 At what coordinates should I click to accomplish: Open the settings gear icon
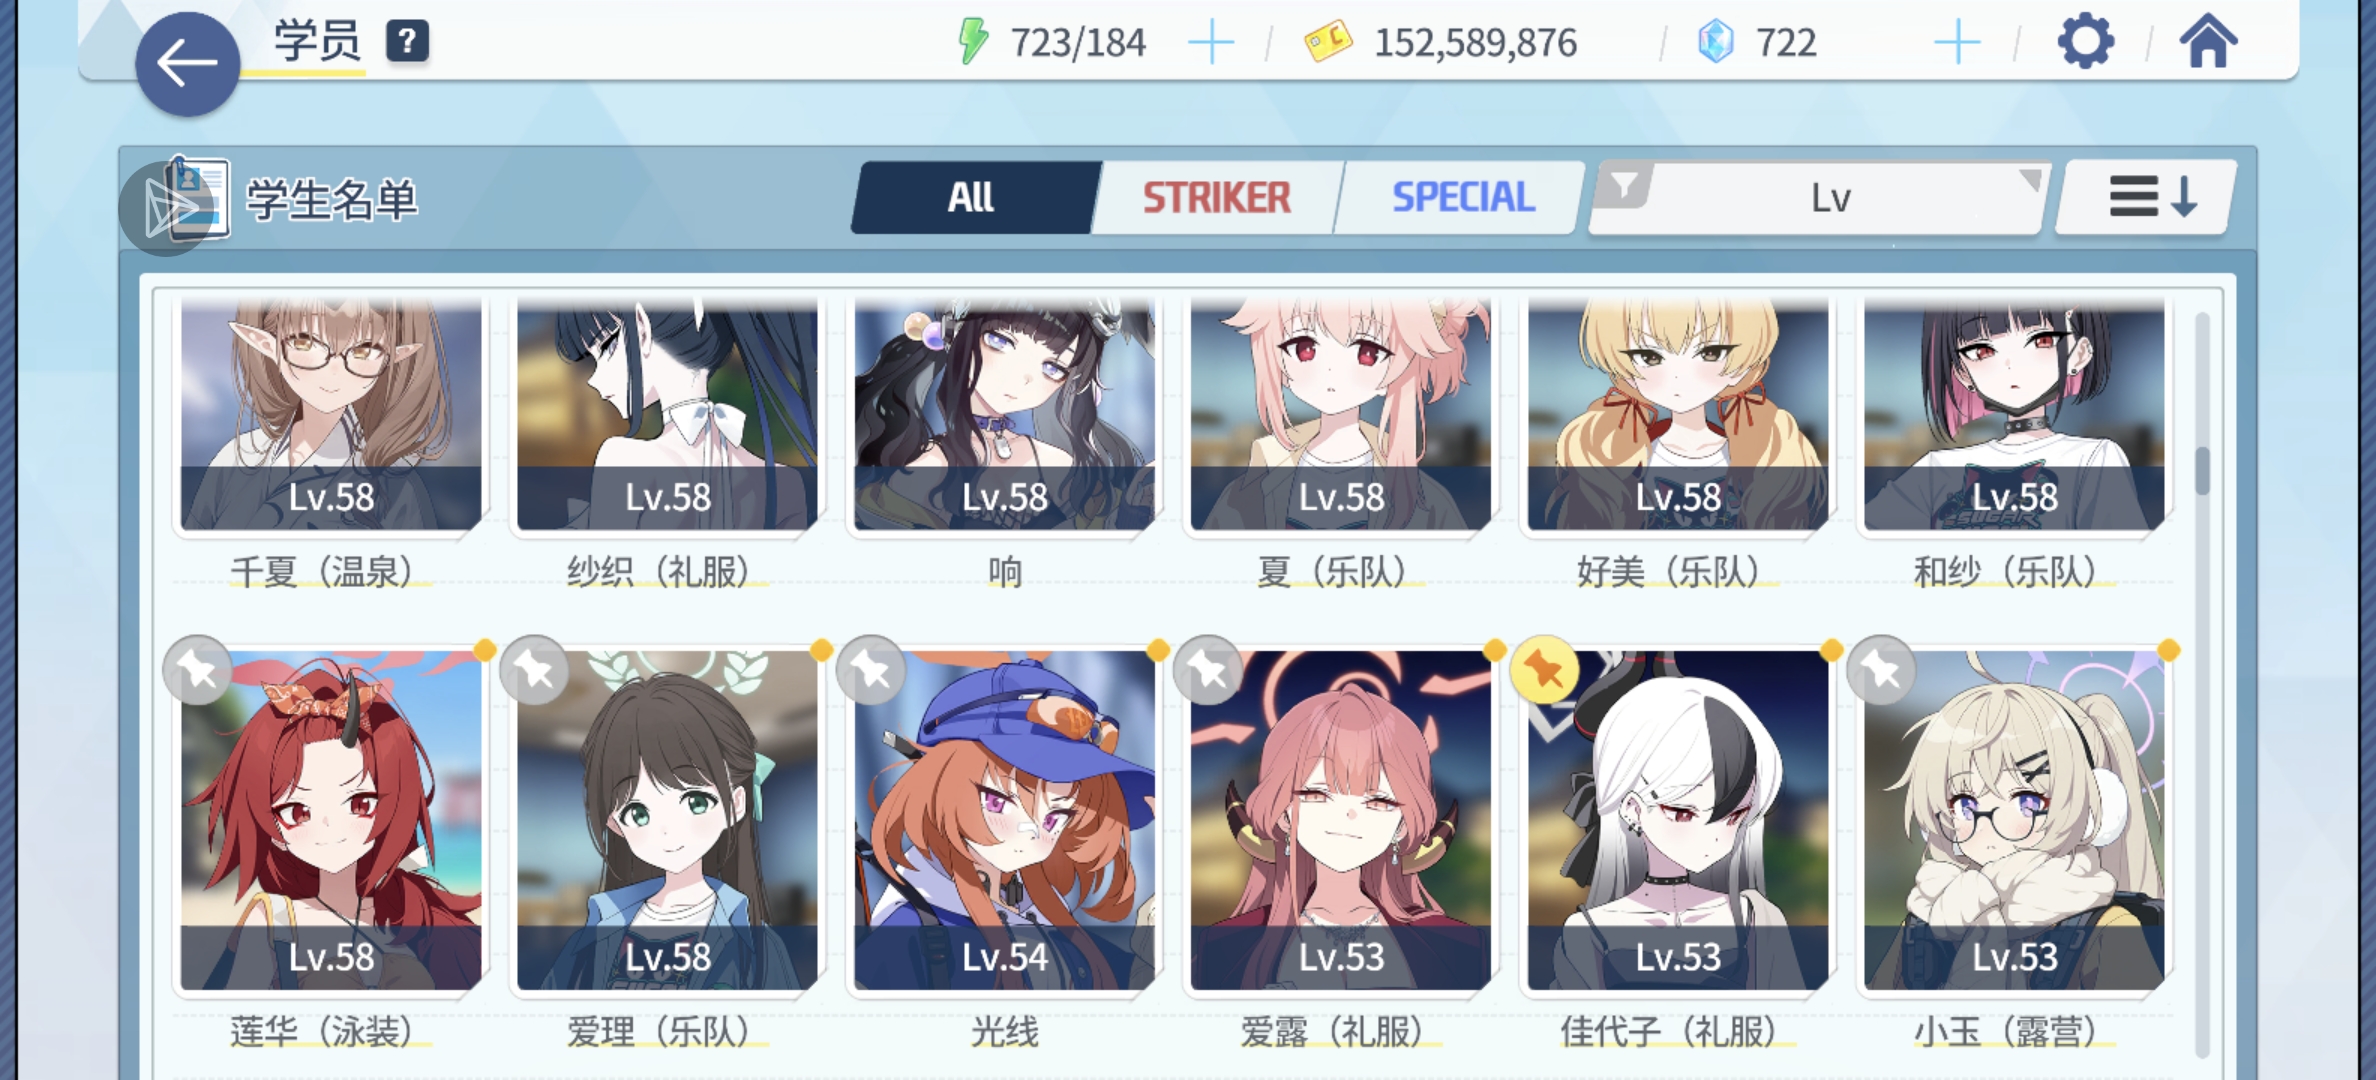tap(2085, 42)
